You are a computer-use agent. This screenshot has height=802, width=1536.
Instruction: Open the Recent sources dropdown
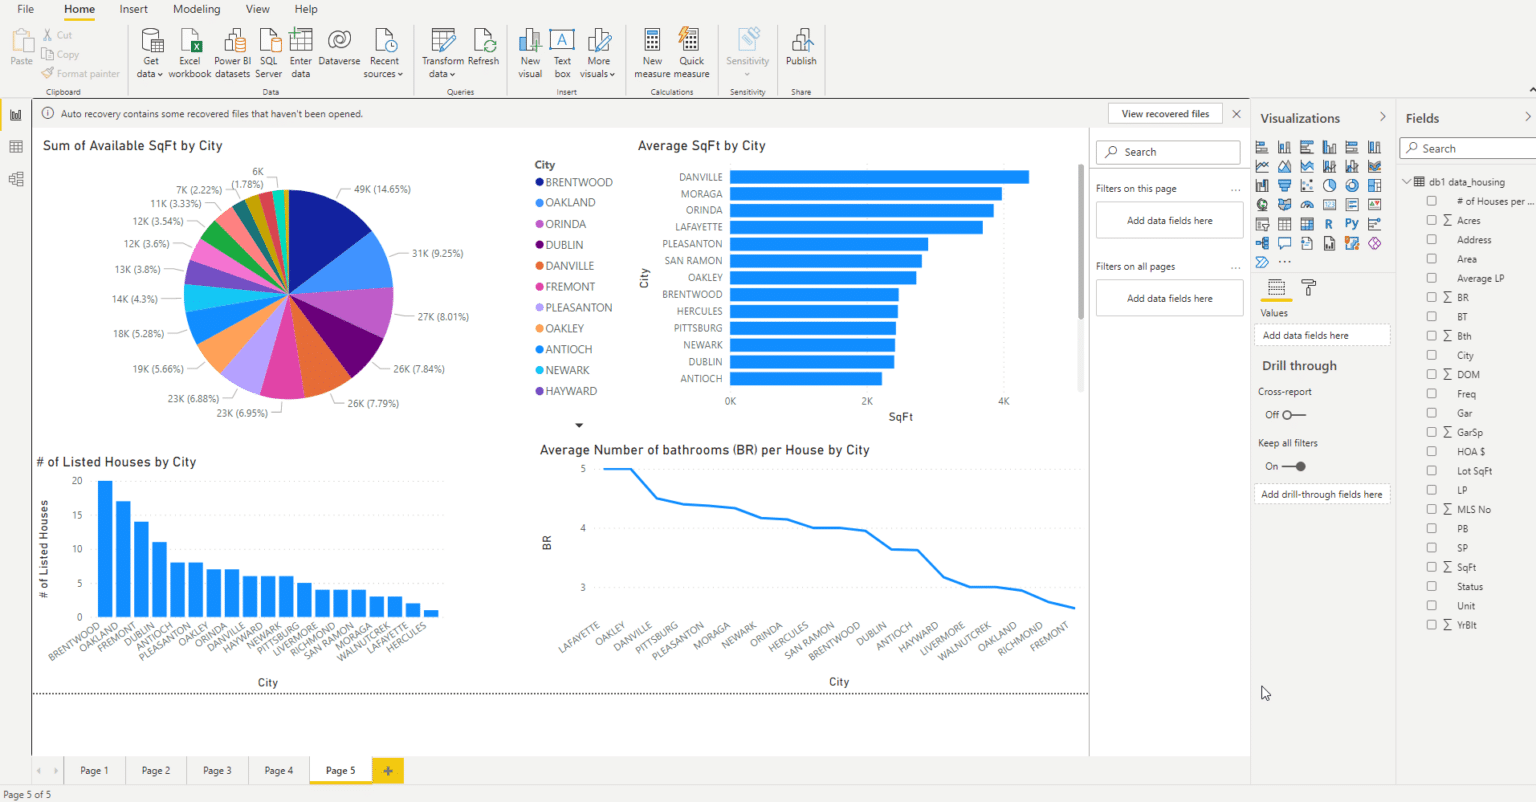pyautogui.click(x=385, y=52)
